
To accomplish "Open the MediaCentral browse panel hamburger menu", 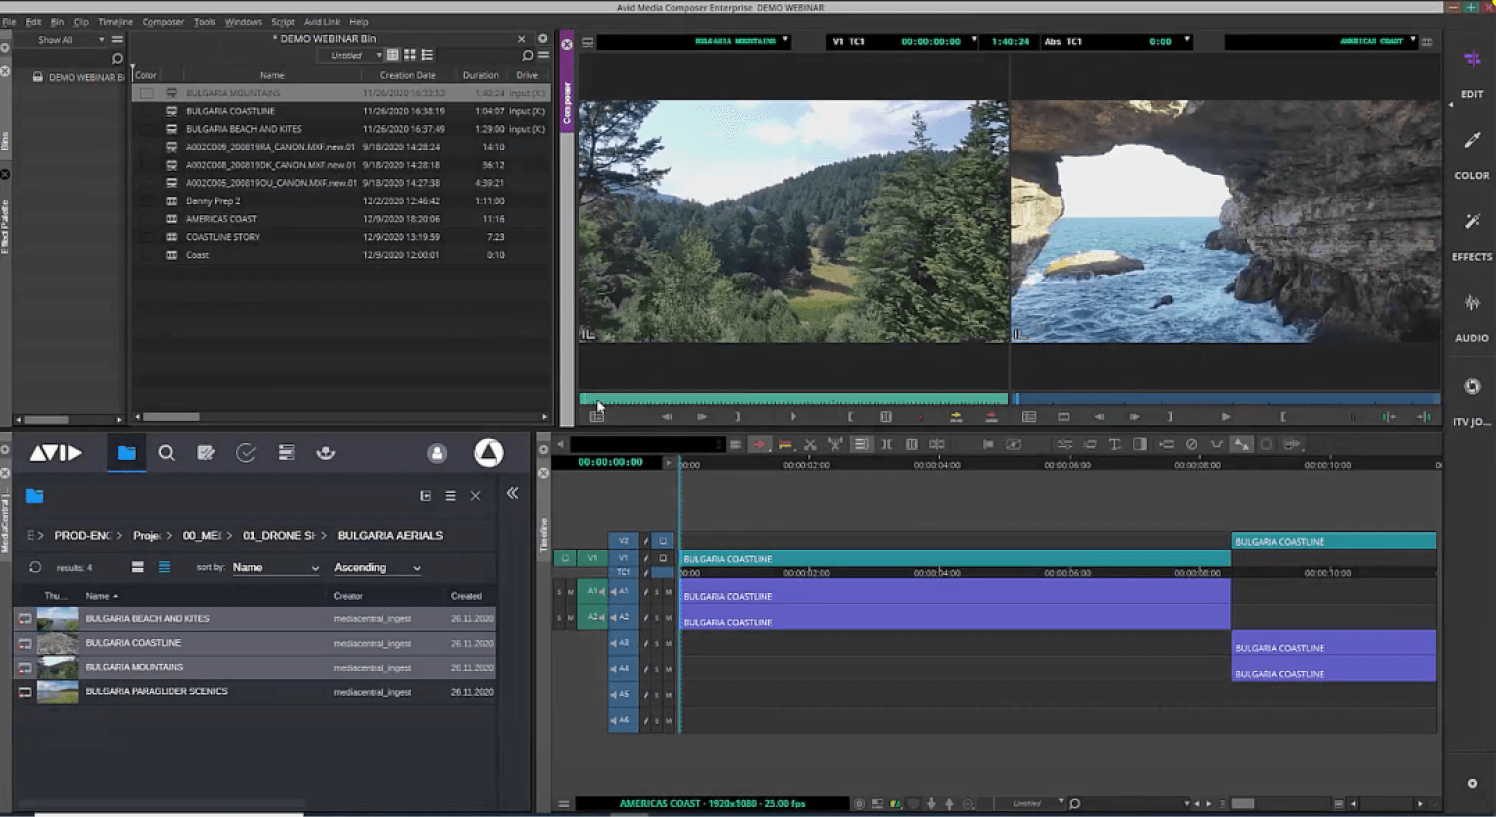I will pos(450,496).
